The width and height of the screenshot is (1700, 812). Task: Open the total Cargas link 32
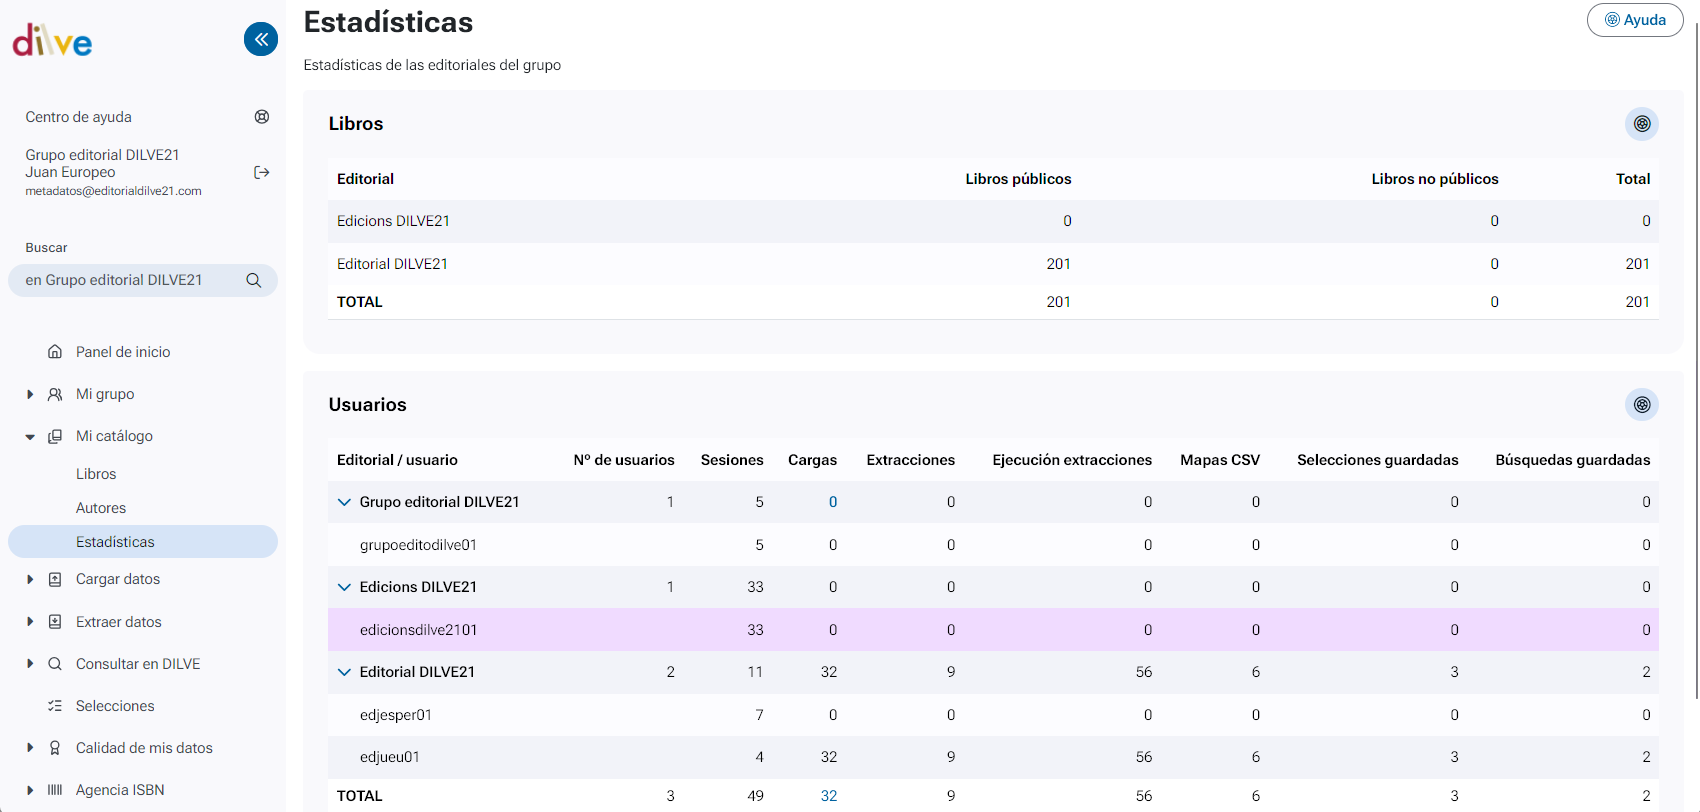[828, 796]
